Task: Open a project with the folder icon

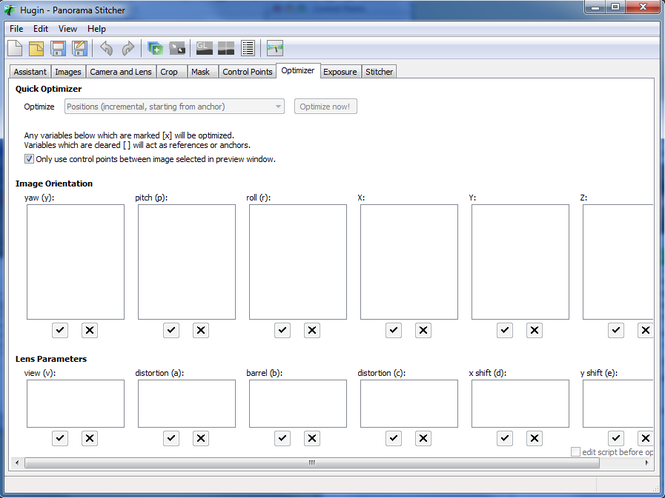Action: pyautogui.click(x=36, y=48)
